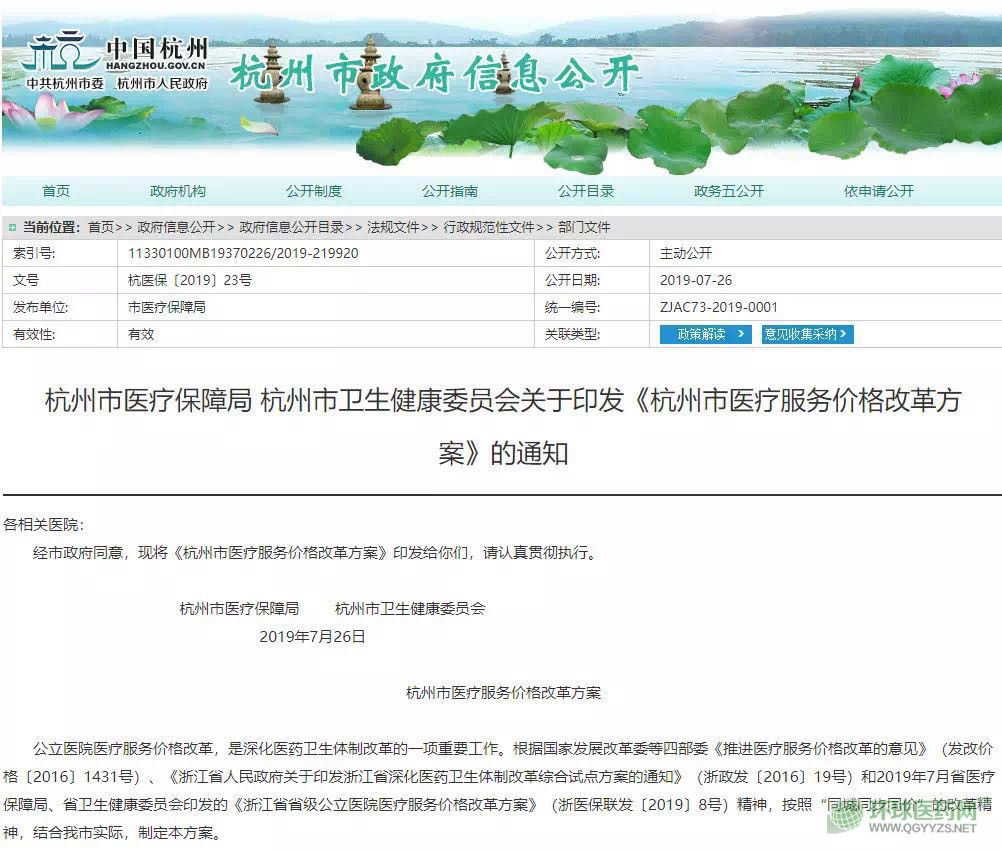
Task: Click the arrow on the 意见收集采纳 button
Action: click(x=845, y=335)
